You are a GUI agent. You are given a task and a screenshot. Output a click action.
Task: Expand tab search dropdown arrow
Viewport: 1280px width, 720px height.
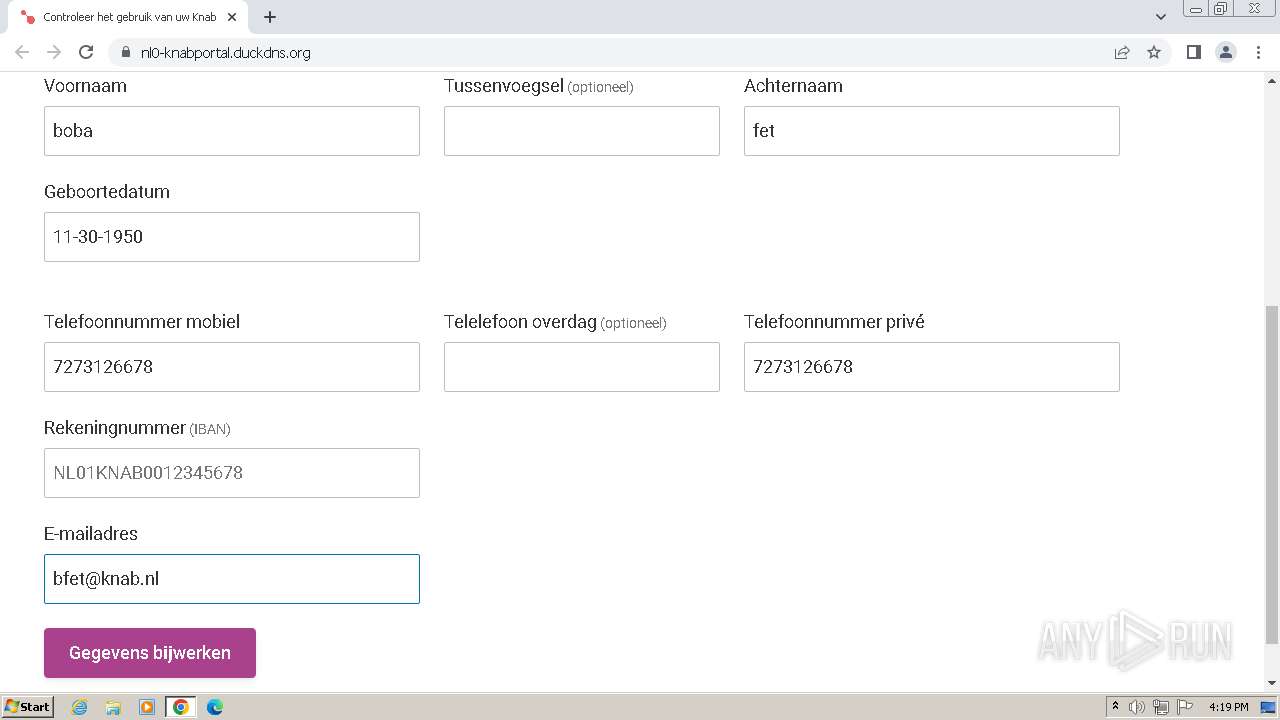1161,17
